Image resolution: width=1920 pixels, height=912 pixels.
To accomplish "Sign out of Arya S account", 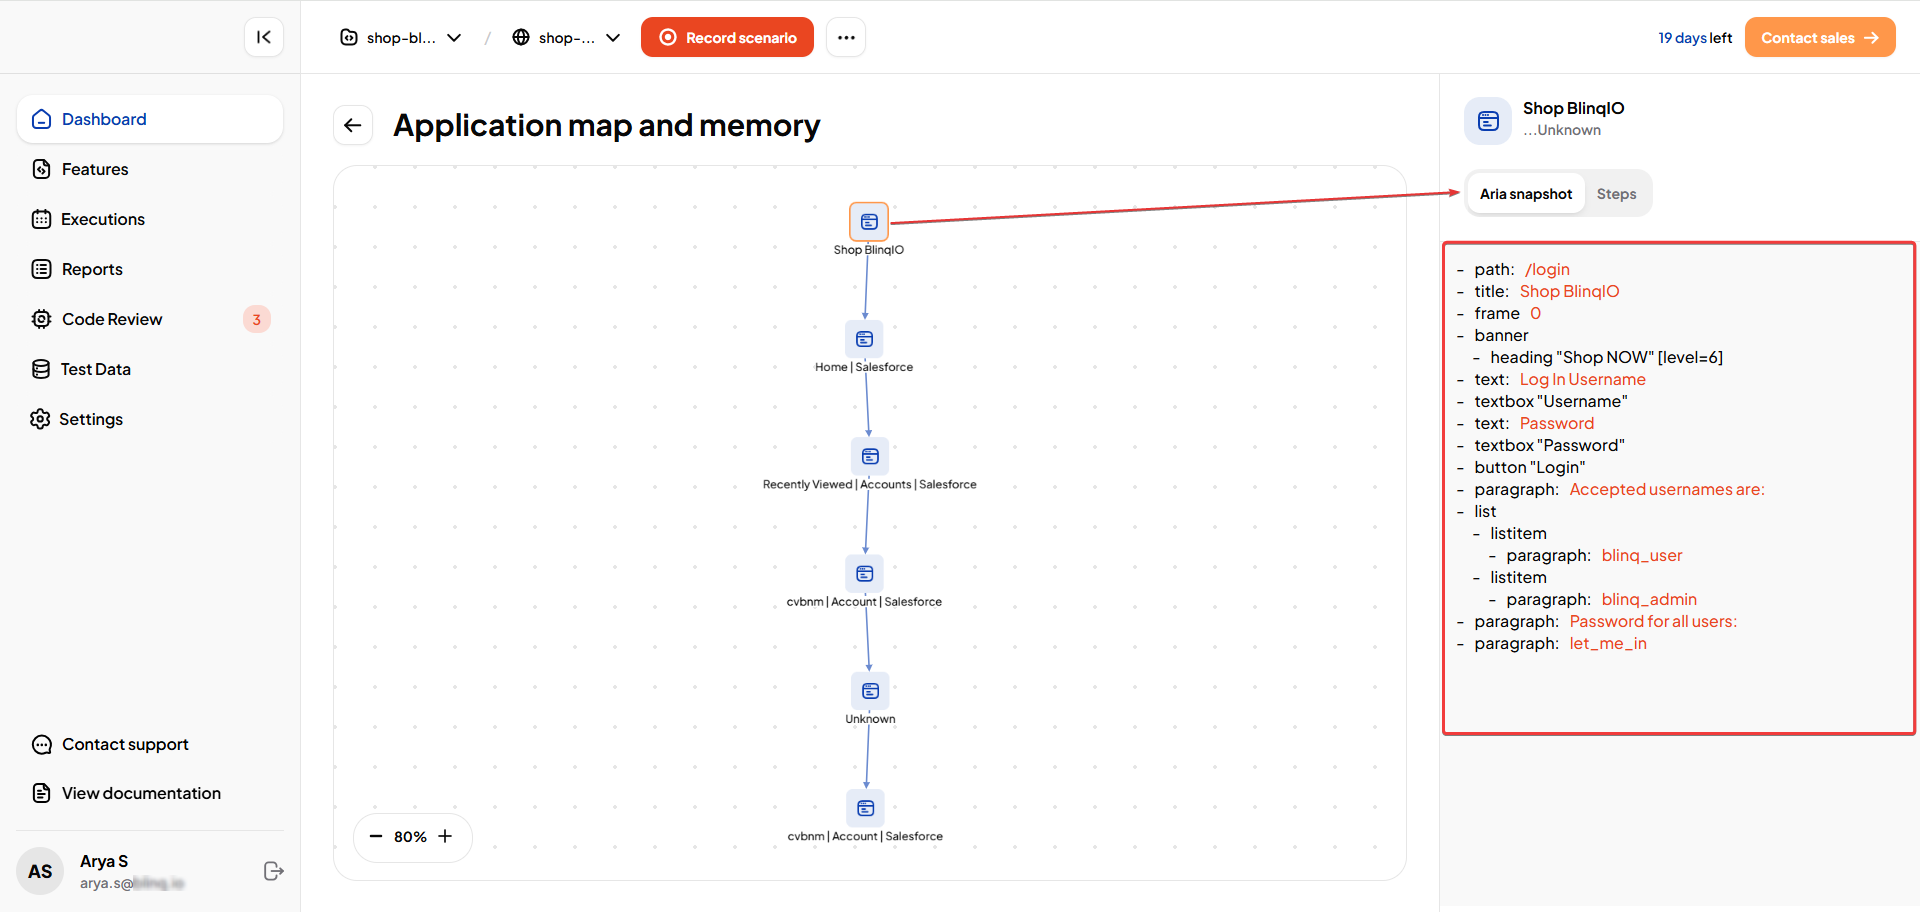I will point(273,871).
